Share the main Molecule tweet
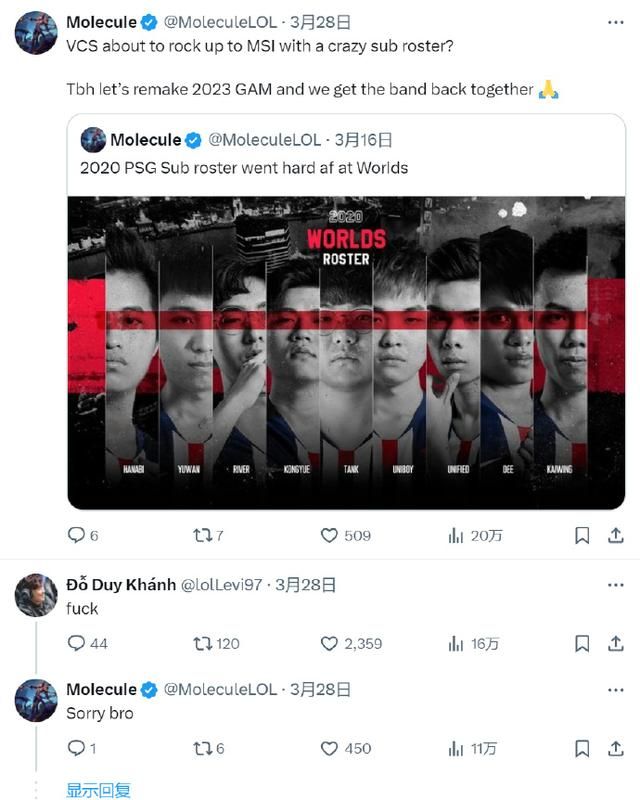640x800 pixels. pyautogui.click(x=614, y=536)
